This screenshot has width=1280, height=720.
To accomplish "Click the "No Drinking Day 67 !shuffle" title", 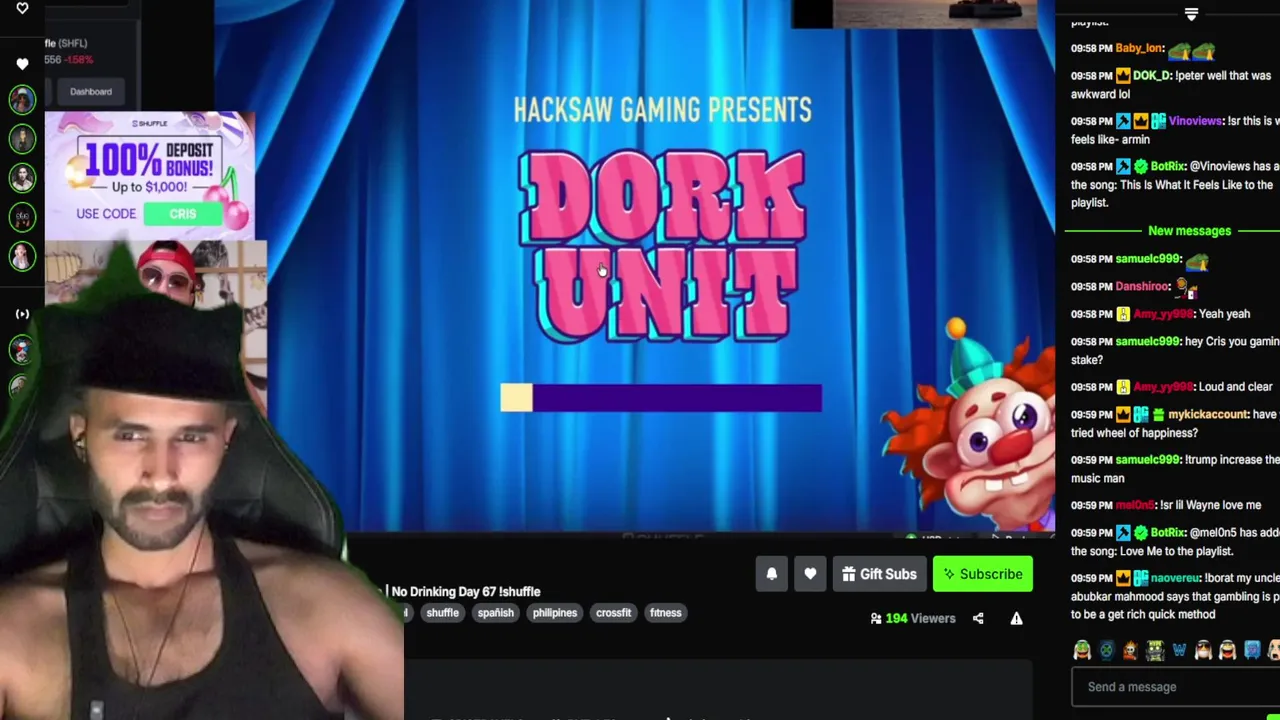I will tap(465, 592).
